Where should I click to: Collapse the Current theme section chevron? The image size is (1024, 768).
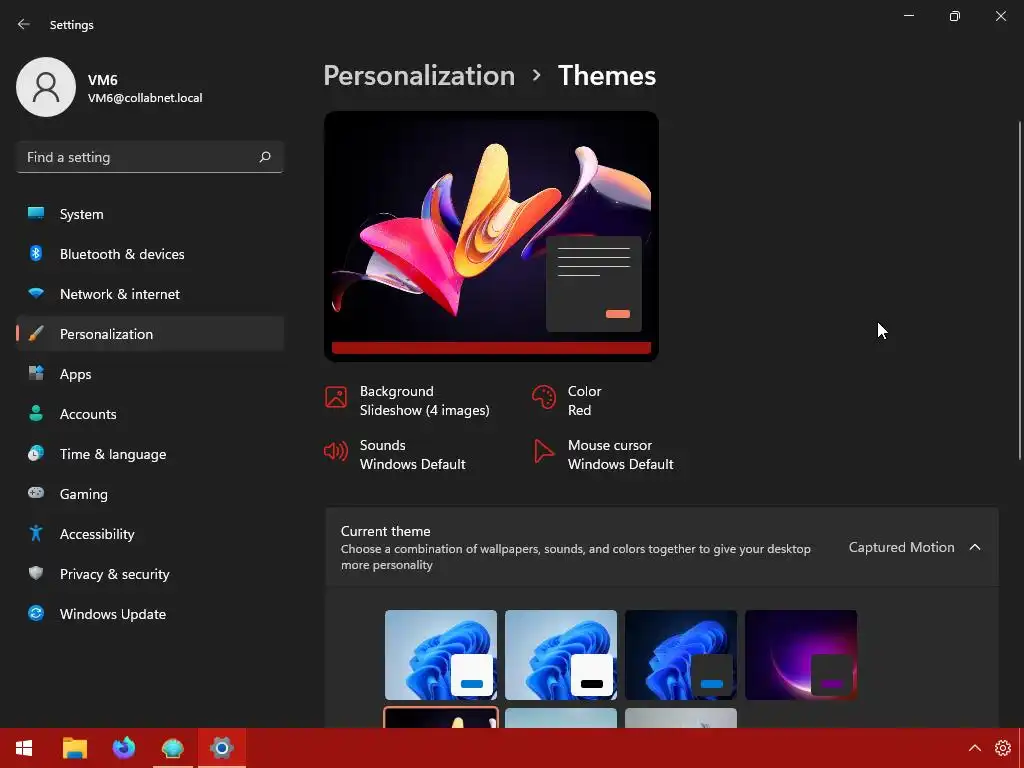[974, 547]
